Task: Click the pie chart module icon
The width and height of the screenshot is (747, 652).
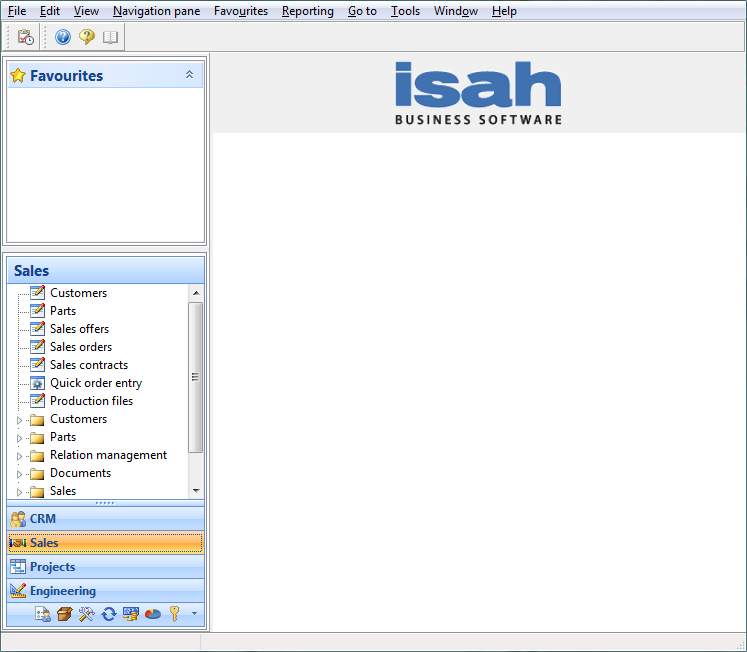Action: [152, 614]
